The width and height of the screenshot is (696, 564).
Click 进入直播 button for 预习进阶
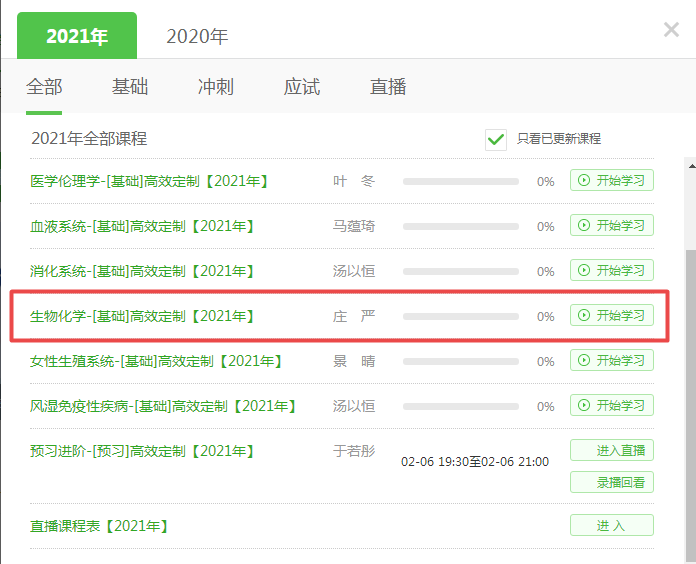pos(612,450)
